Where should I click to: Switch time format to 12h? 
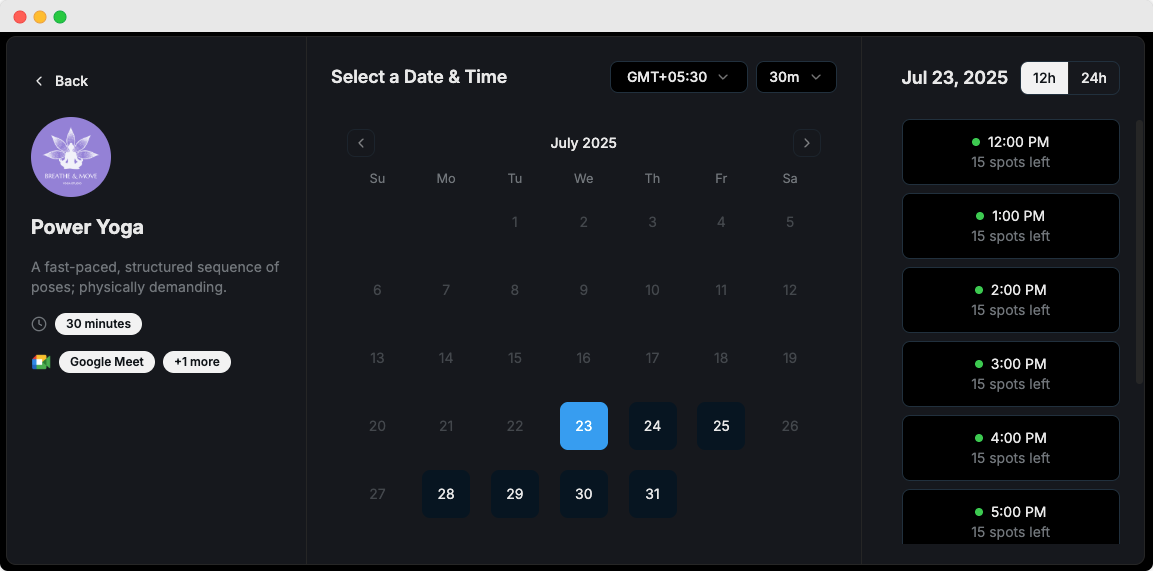1044,78
